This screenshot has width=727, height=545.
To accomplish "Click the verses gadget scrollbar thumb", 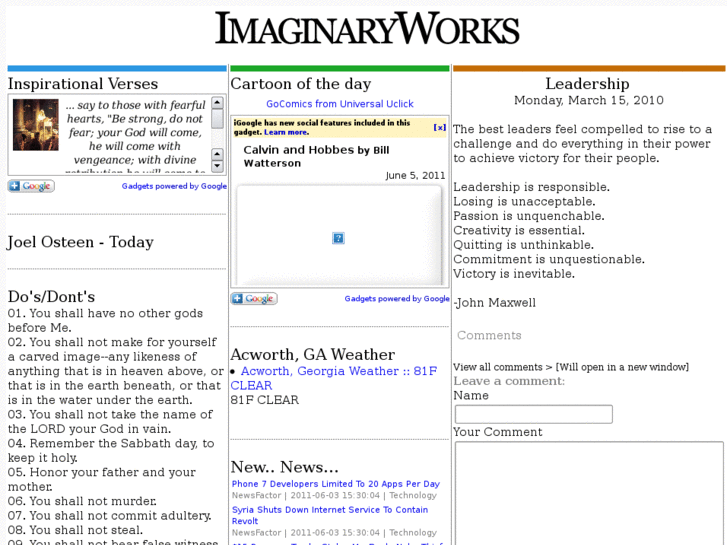I will pyautogui.click(x=217, y=119).
